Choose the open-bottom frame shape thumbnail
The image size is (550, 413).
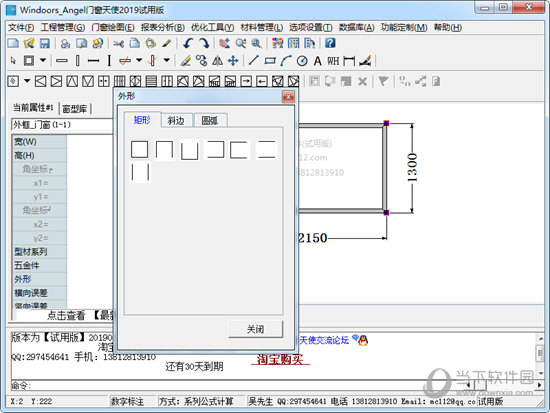coord(164,150)
